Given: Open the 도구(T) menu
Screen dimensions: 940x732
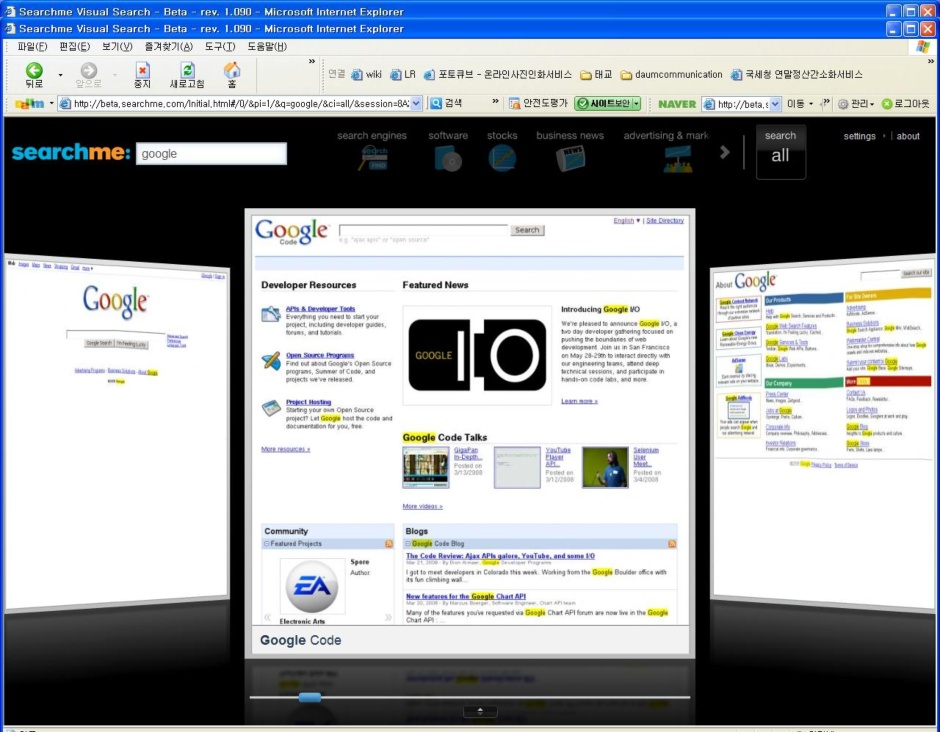Looking at the screenshot, I should (x=220, y=46).
